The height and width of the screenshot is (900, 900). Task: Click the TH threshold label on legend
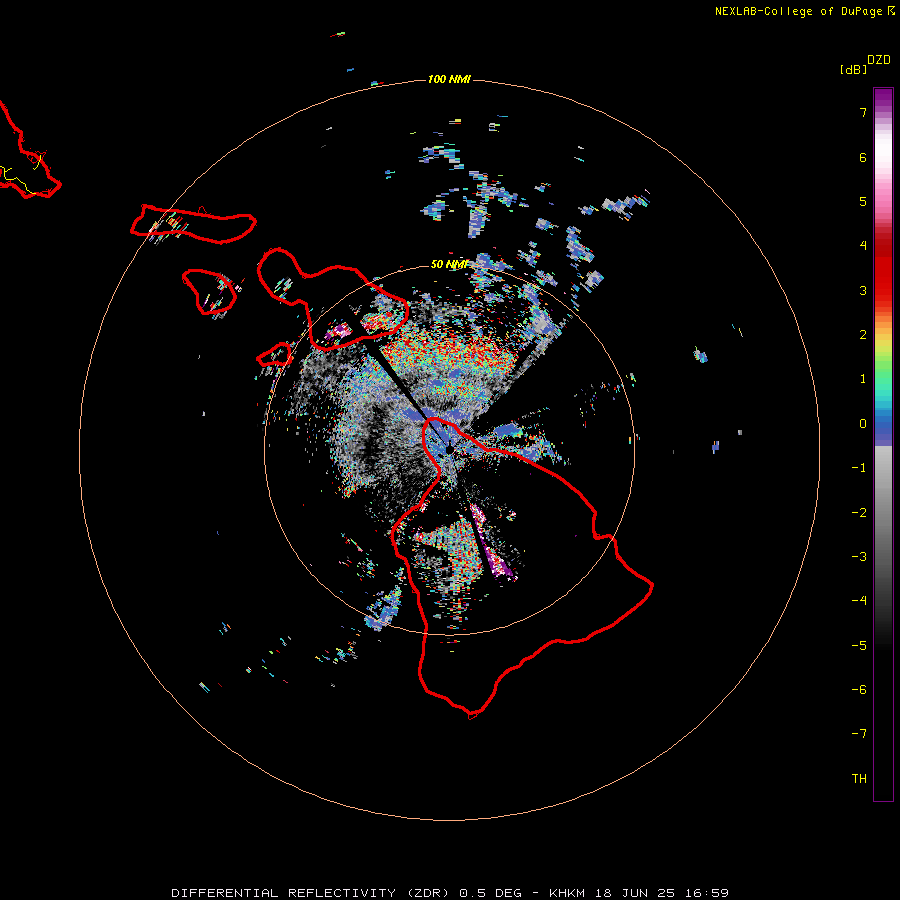(x=859, y=779)
